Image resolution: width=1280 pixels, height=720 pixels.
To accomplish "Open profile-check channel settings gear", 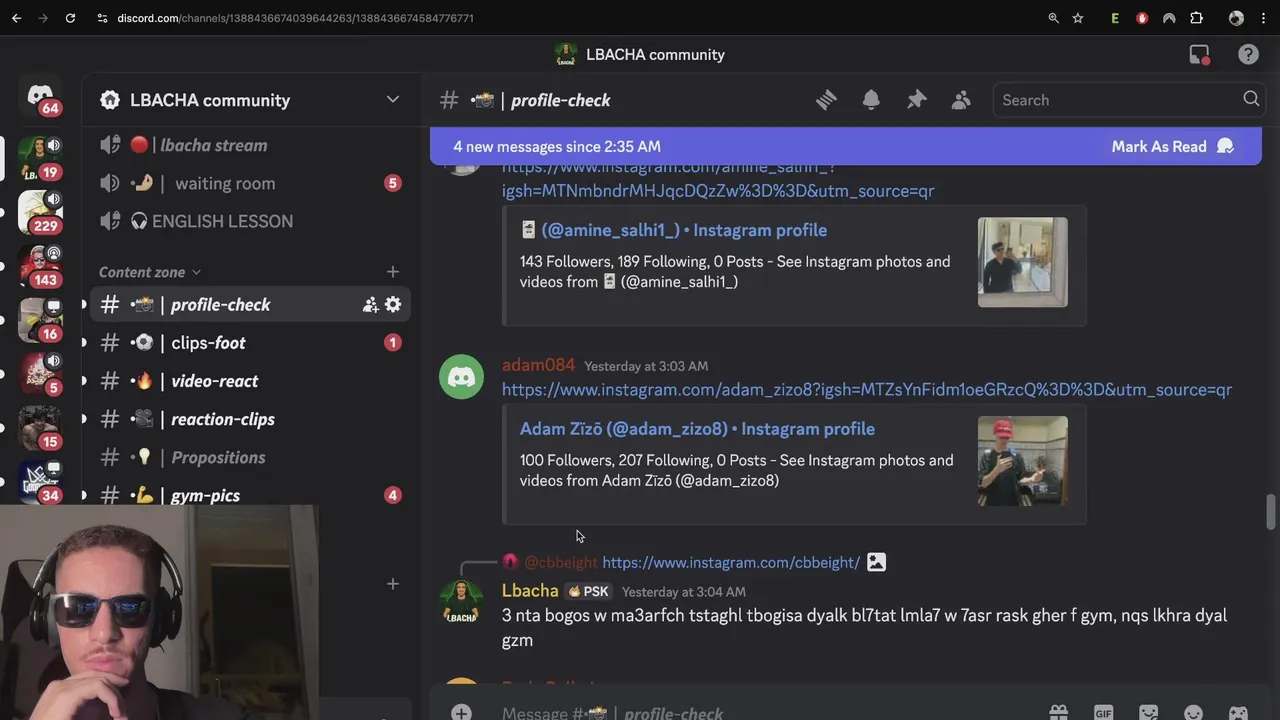I will click(393, 304).
